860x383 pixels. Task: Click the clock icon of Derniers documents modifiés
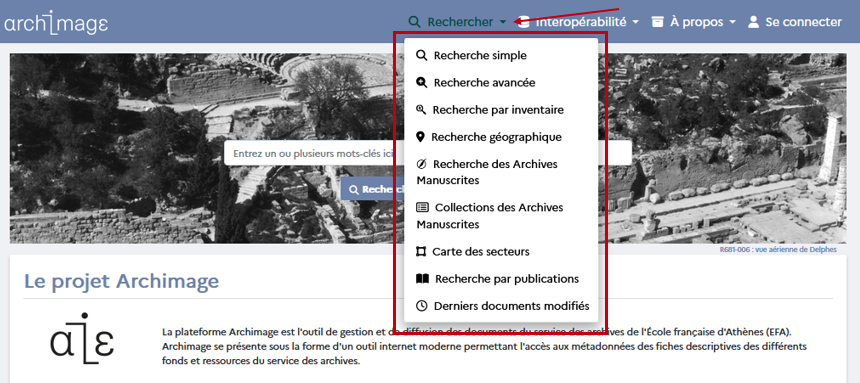pos(422,306)
